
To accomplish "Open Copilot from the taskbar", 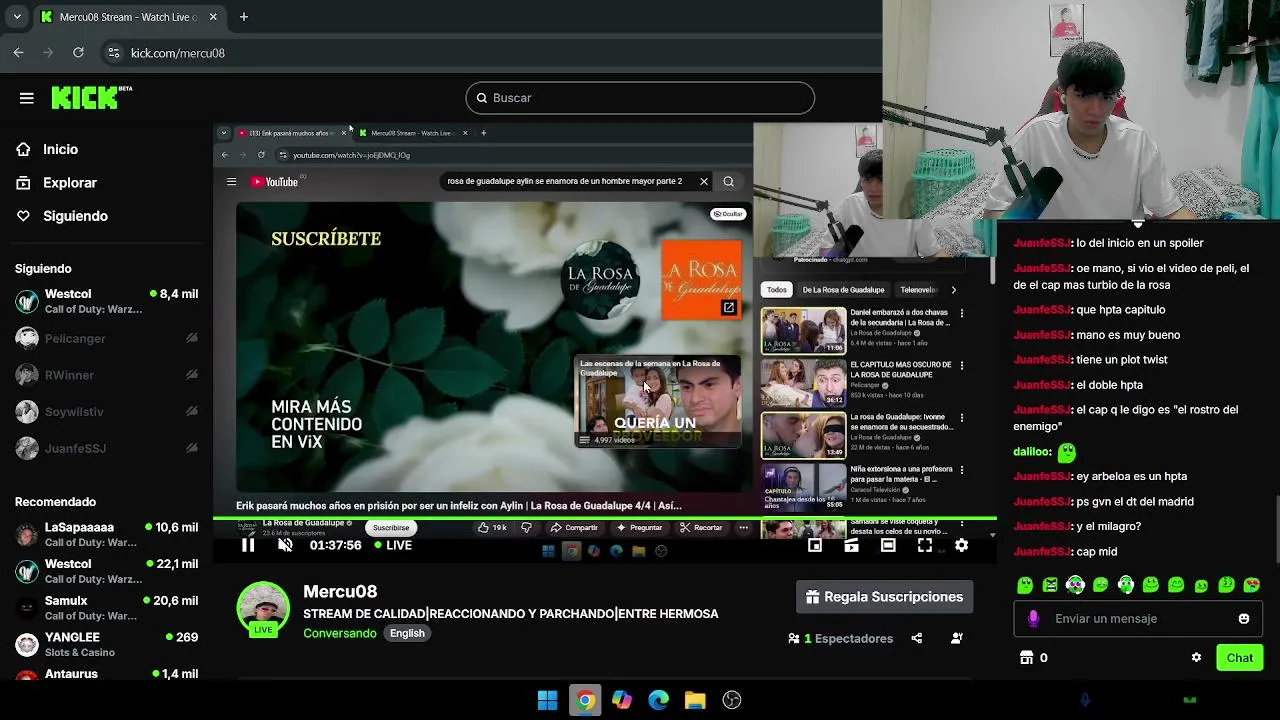I will [x=622, y=700].
